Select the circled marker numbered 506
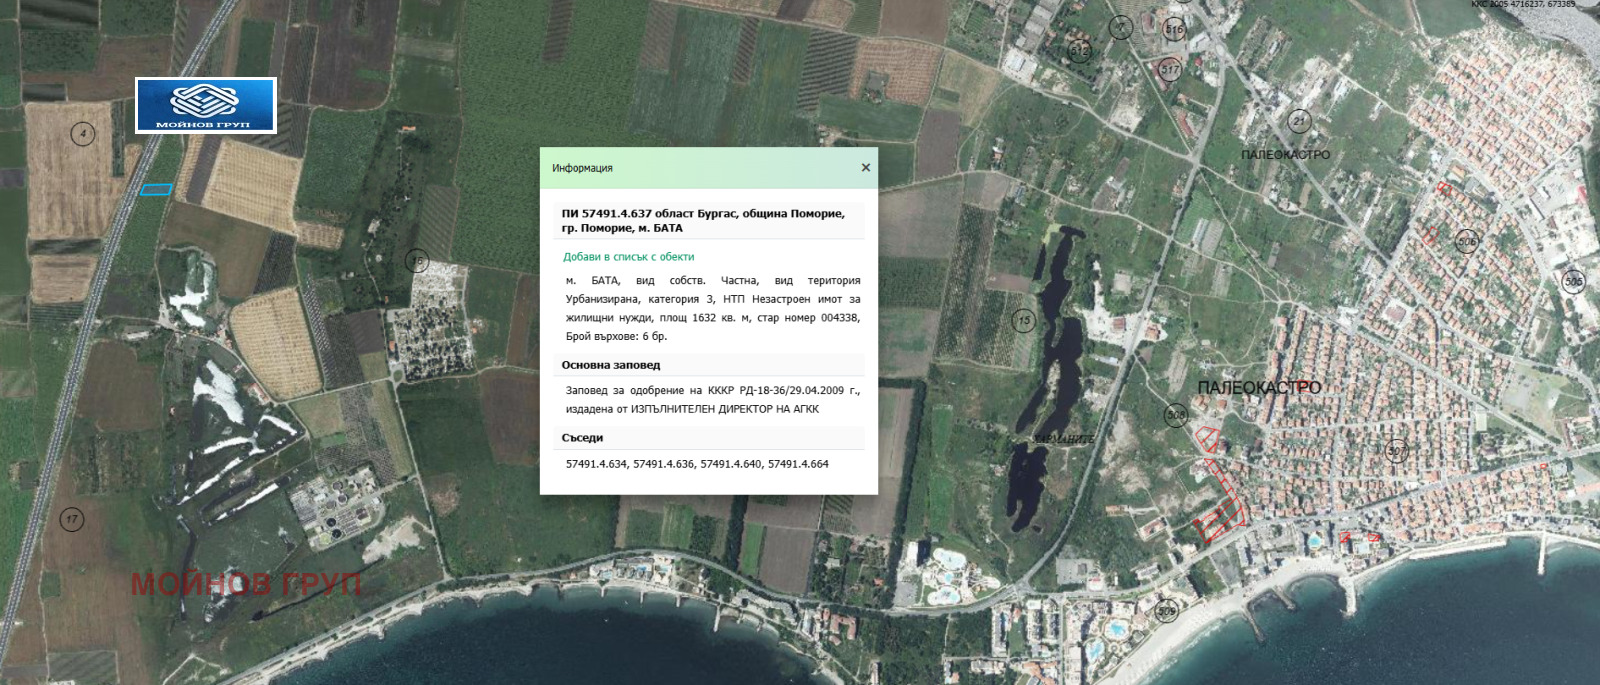This screenshot has height=685, width=1600. [x=1467, y=241]
